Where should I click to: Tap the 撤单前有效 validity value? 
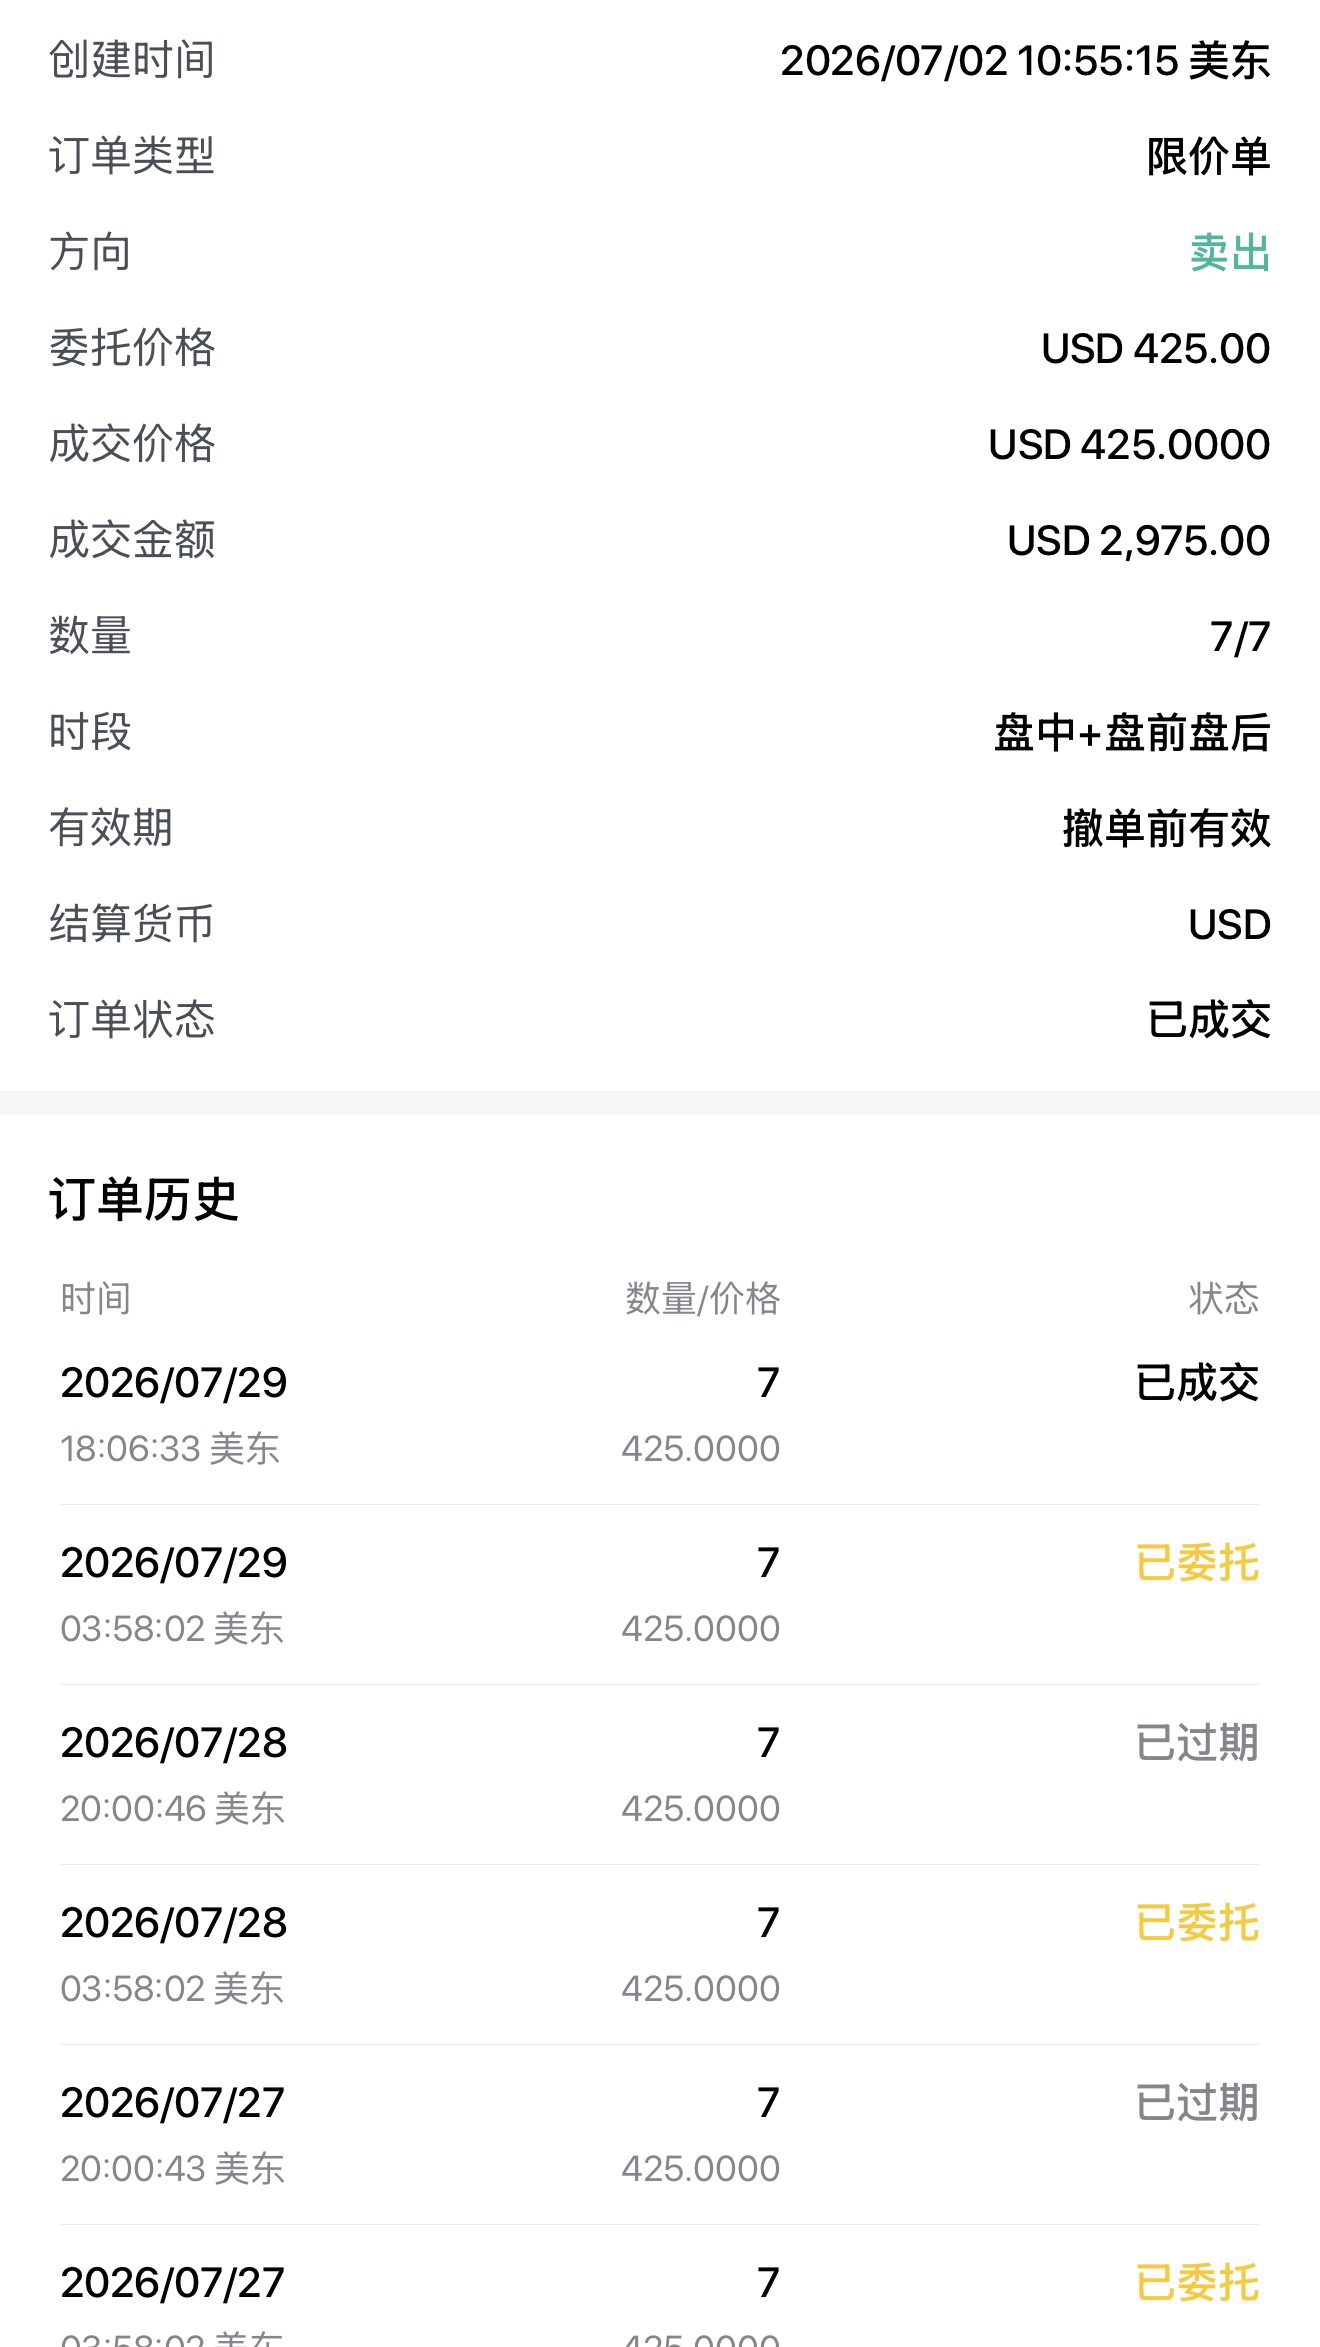1166,828
